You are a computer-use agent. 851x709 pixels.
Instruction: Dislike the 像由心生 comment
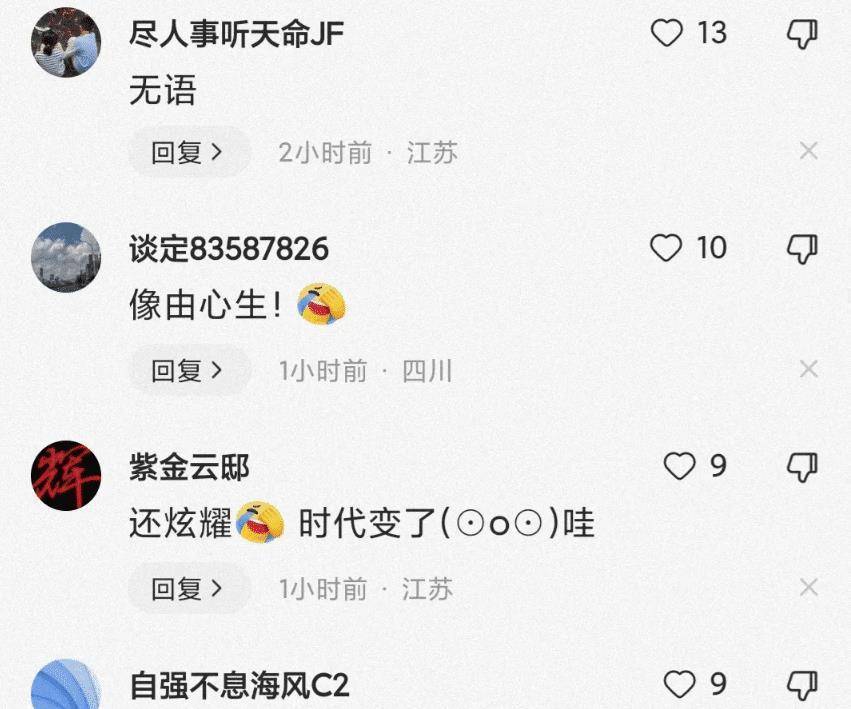pyautogui.click(x=802, y=249)
